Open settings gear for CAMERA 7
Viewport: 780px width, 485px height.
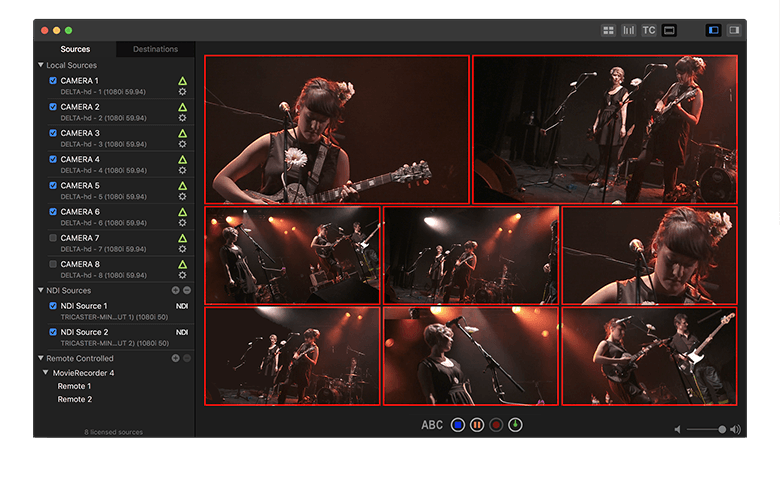pos(183,249)
